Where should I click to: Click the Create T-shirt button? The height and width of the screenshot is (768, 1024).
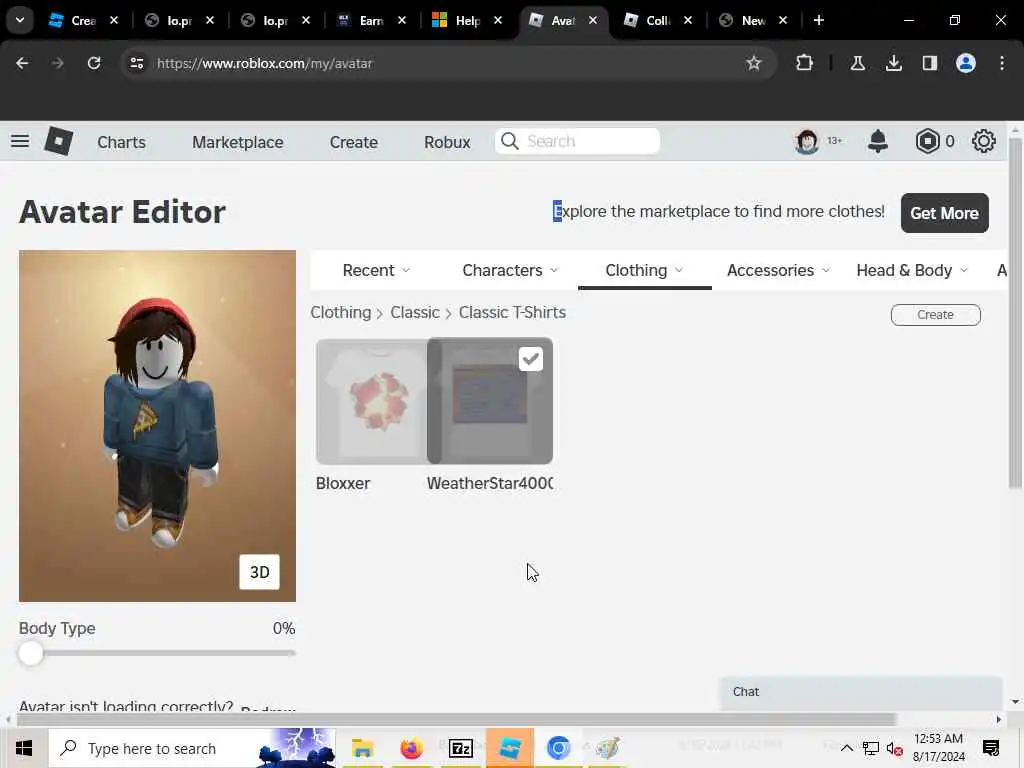click(935, 315)
